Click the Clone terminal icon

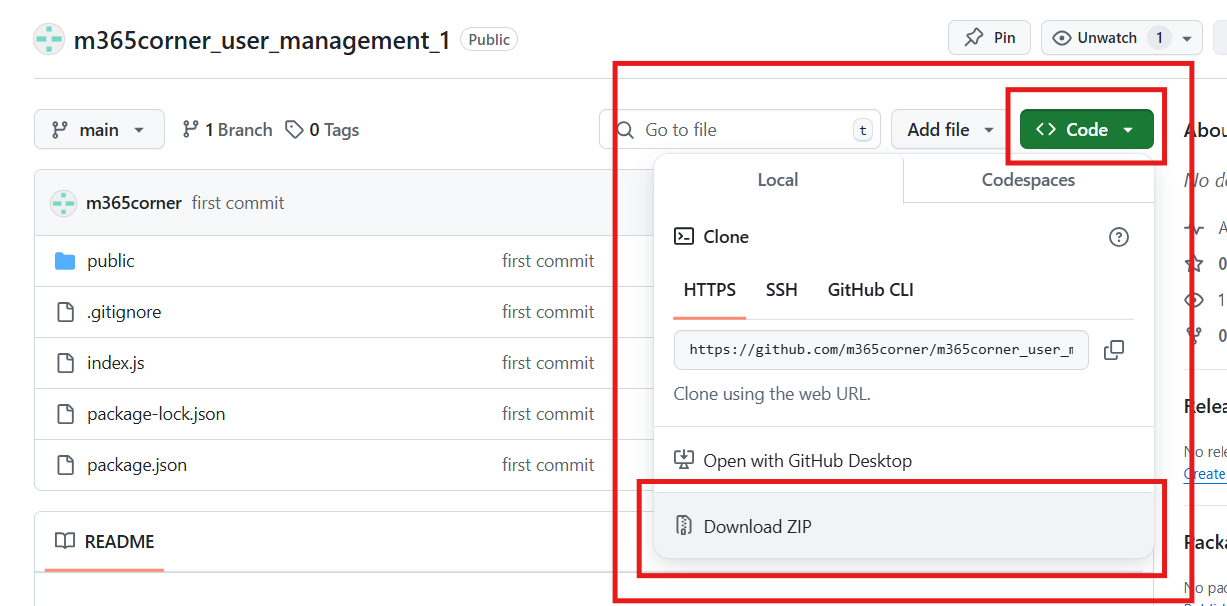pyautogui.click(x=684, y=237)
